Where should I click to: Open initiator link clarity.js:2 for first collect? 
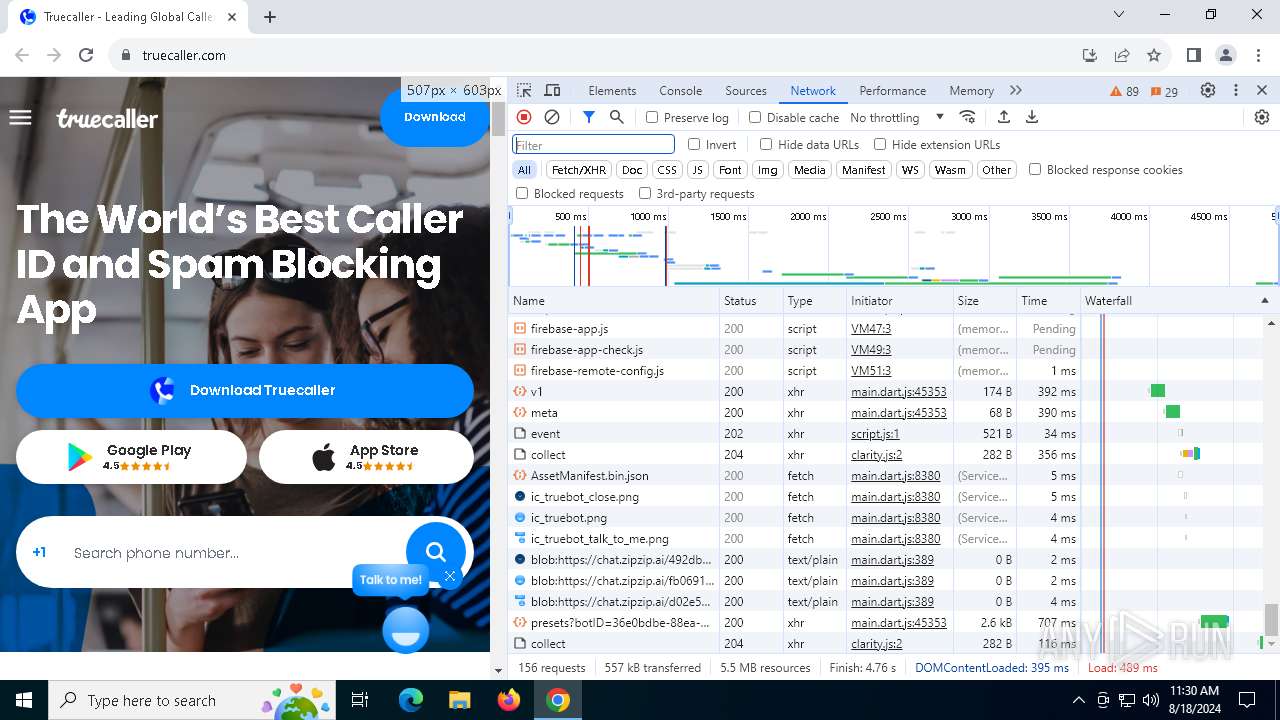[876, 454]
